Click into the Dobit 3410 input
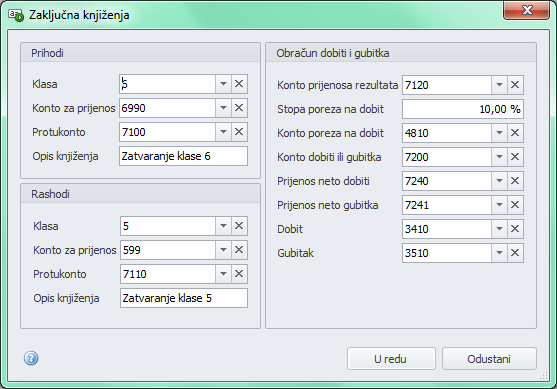The width and height of the screenshot is (557, 389). coord(447,229)
